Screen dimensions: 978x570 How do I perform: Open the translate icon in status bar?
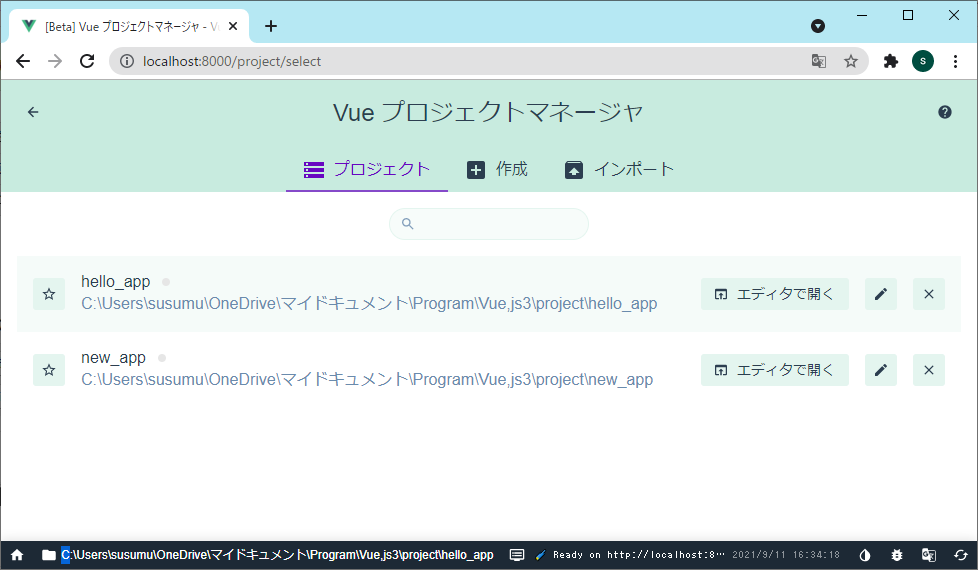click(929, 555)
